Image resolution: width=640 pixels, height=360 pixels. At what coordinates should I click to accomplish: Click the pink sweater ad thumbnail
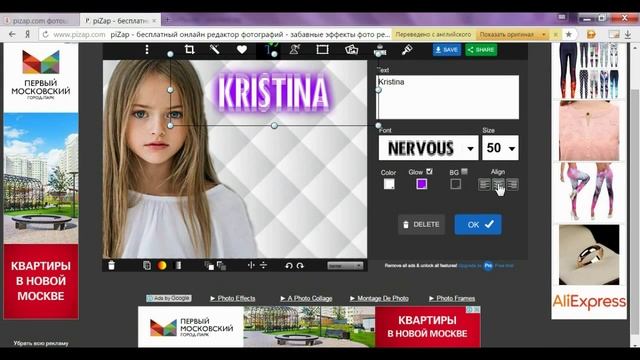[x=589, y=131]
